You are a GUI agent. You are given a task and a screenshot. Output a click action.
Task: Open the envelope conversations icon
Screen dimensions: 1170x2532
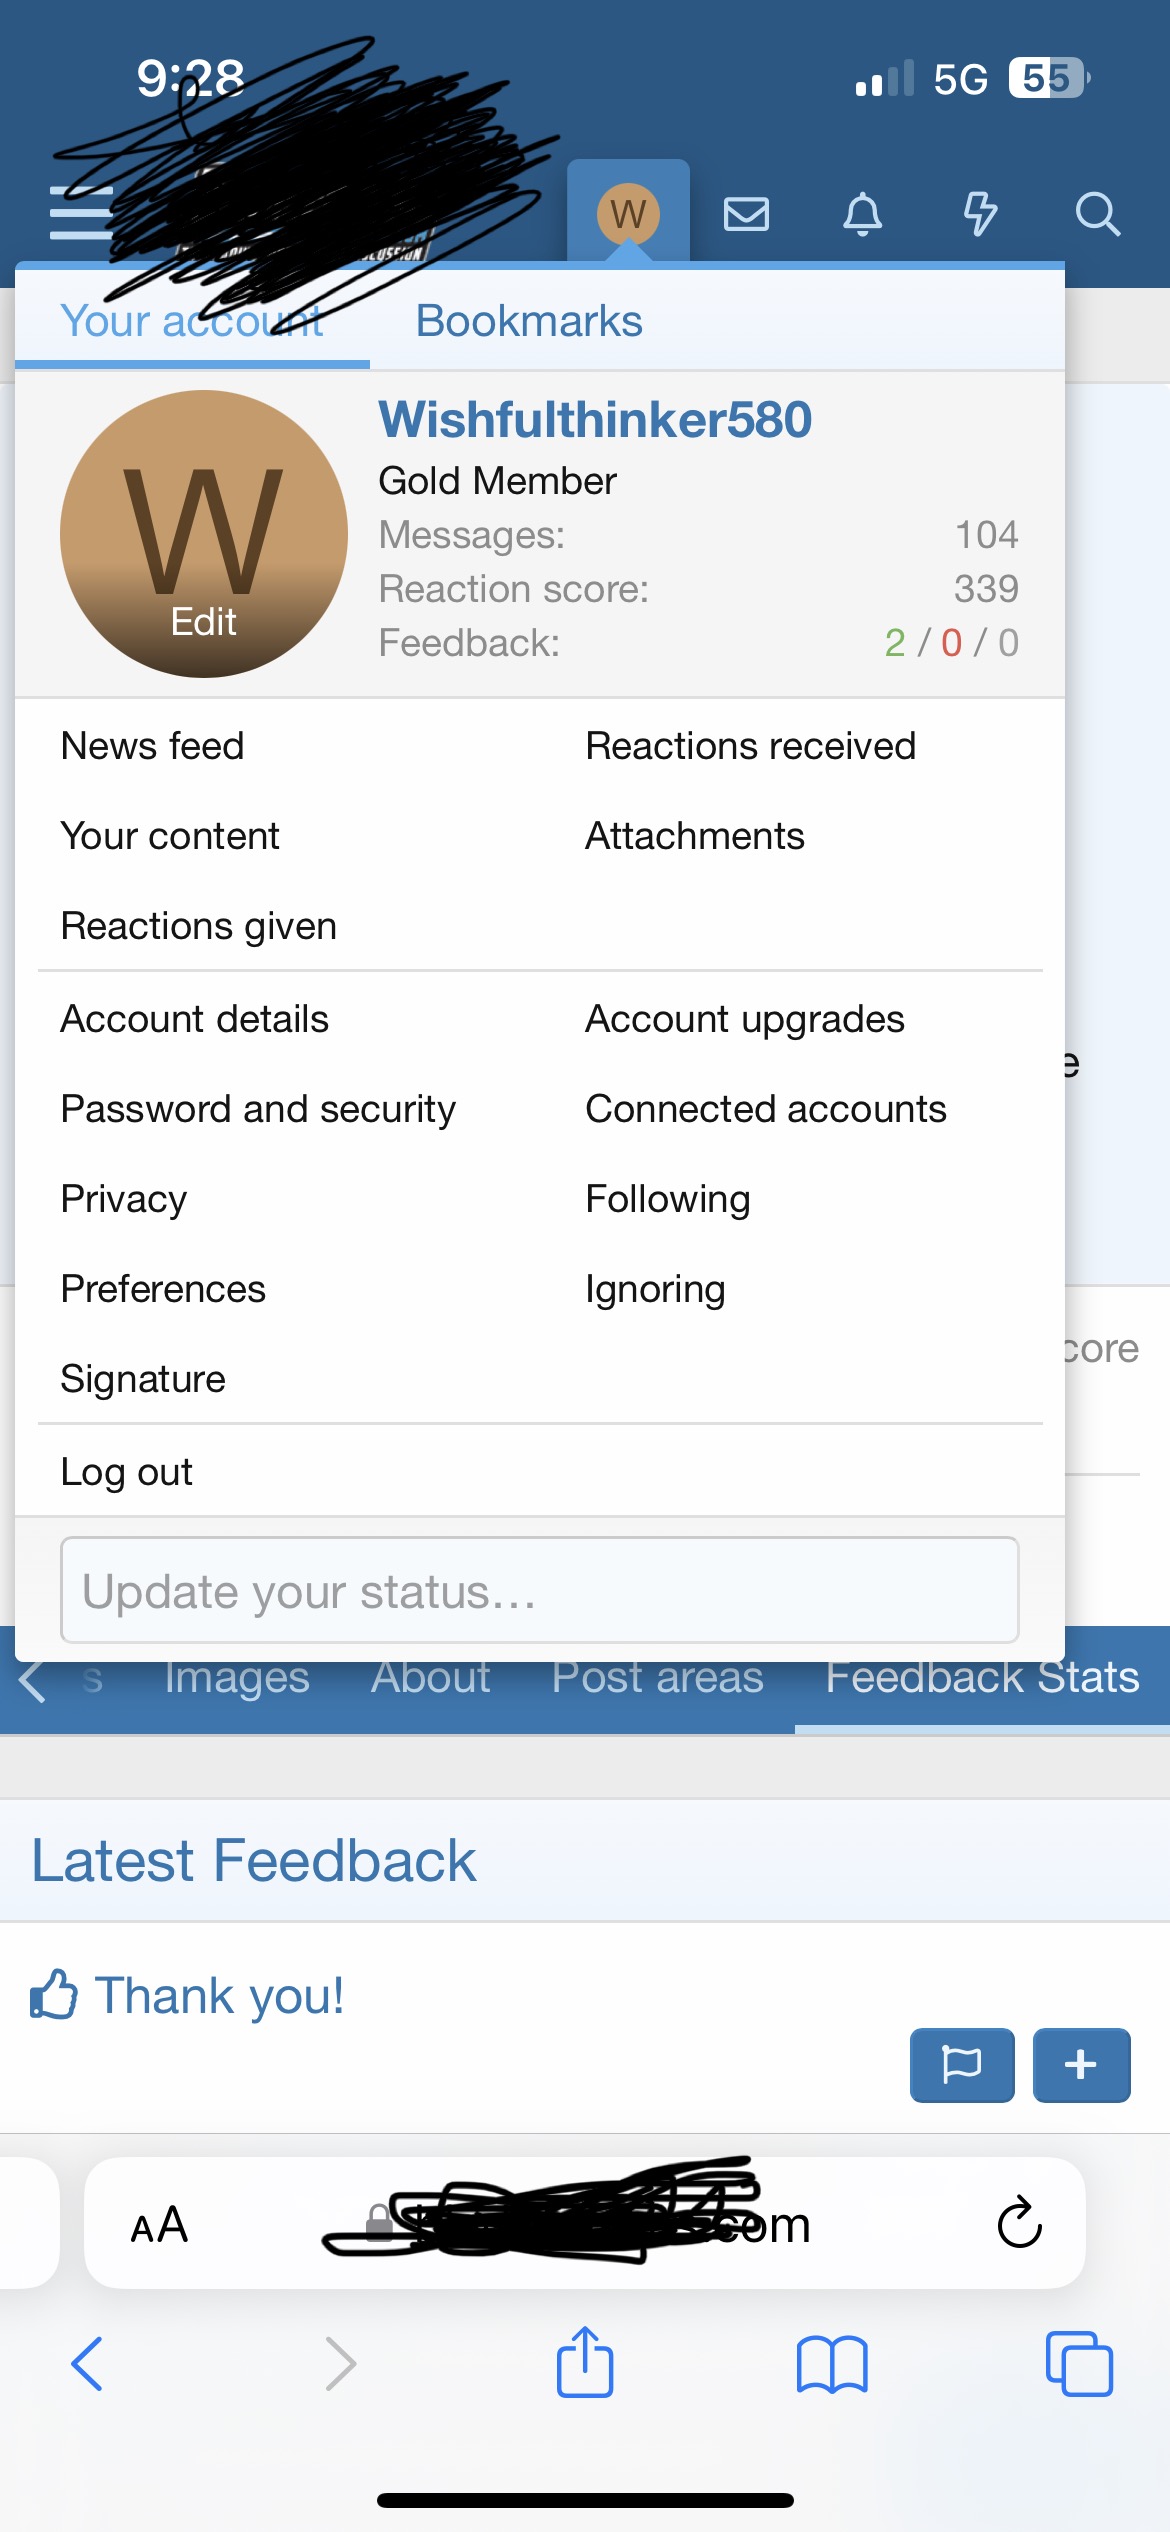pos(746,214)
